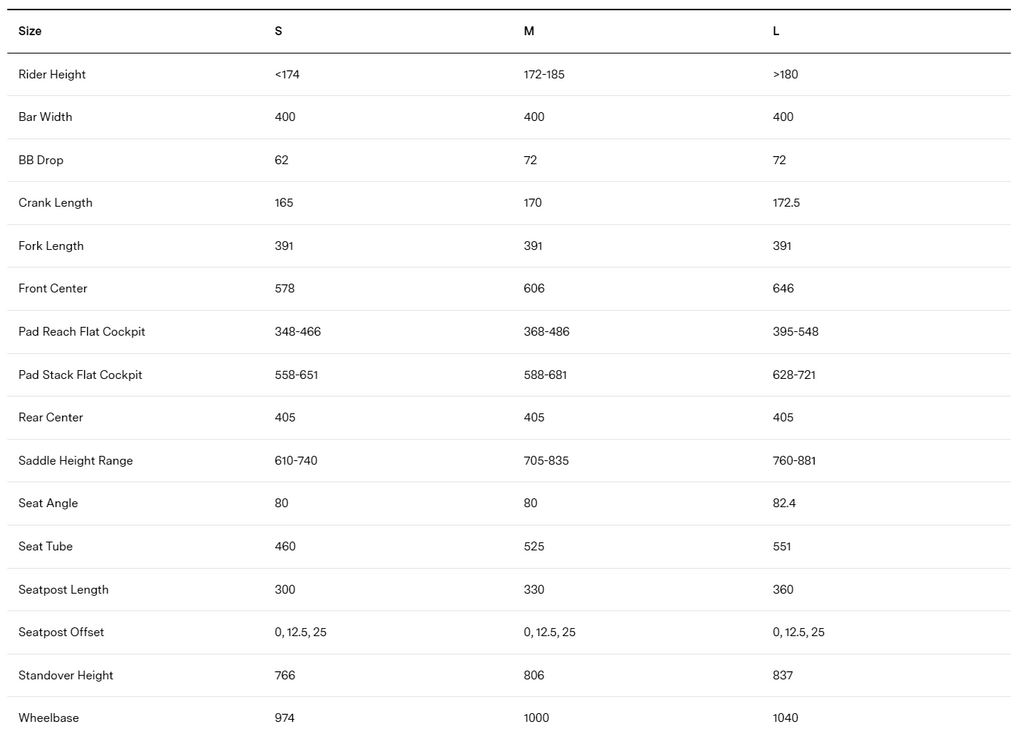The width and height of the screenshot is (1024, 738).
Task: Click Standover Height value 837
Action: pyautogui.click(x=783, y=675)
